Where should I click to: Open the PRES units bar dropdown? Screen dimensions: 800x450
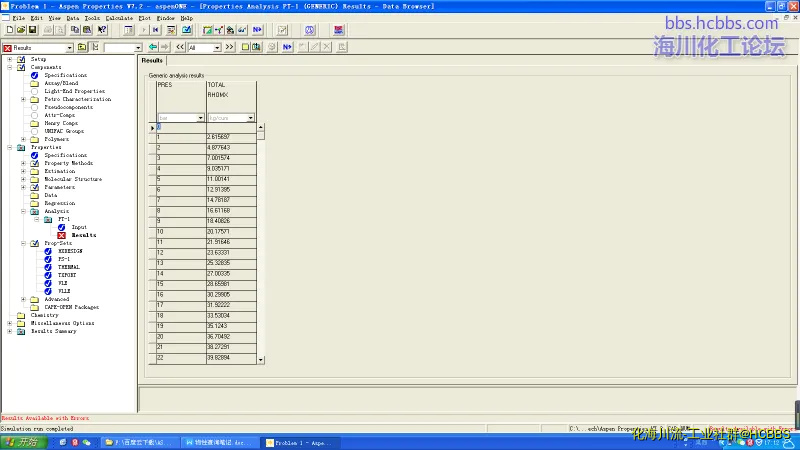[x=201, y=118]
